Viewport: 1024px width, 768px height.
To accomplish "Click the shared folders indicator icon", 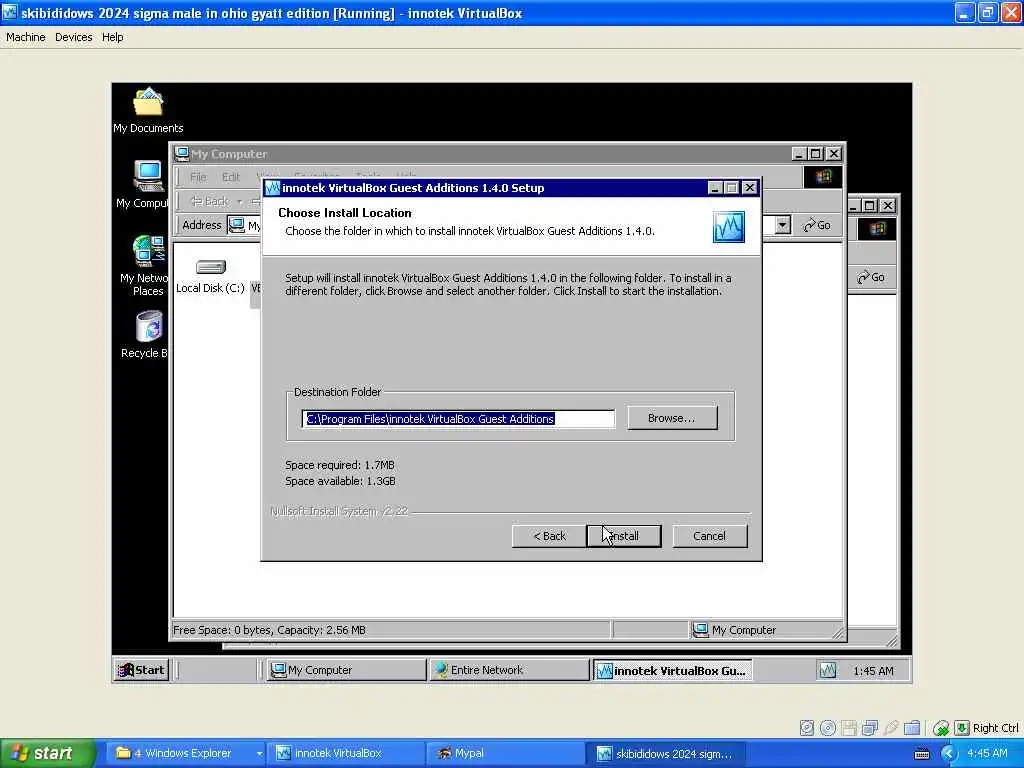I will [912, 728].
